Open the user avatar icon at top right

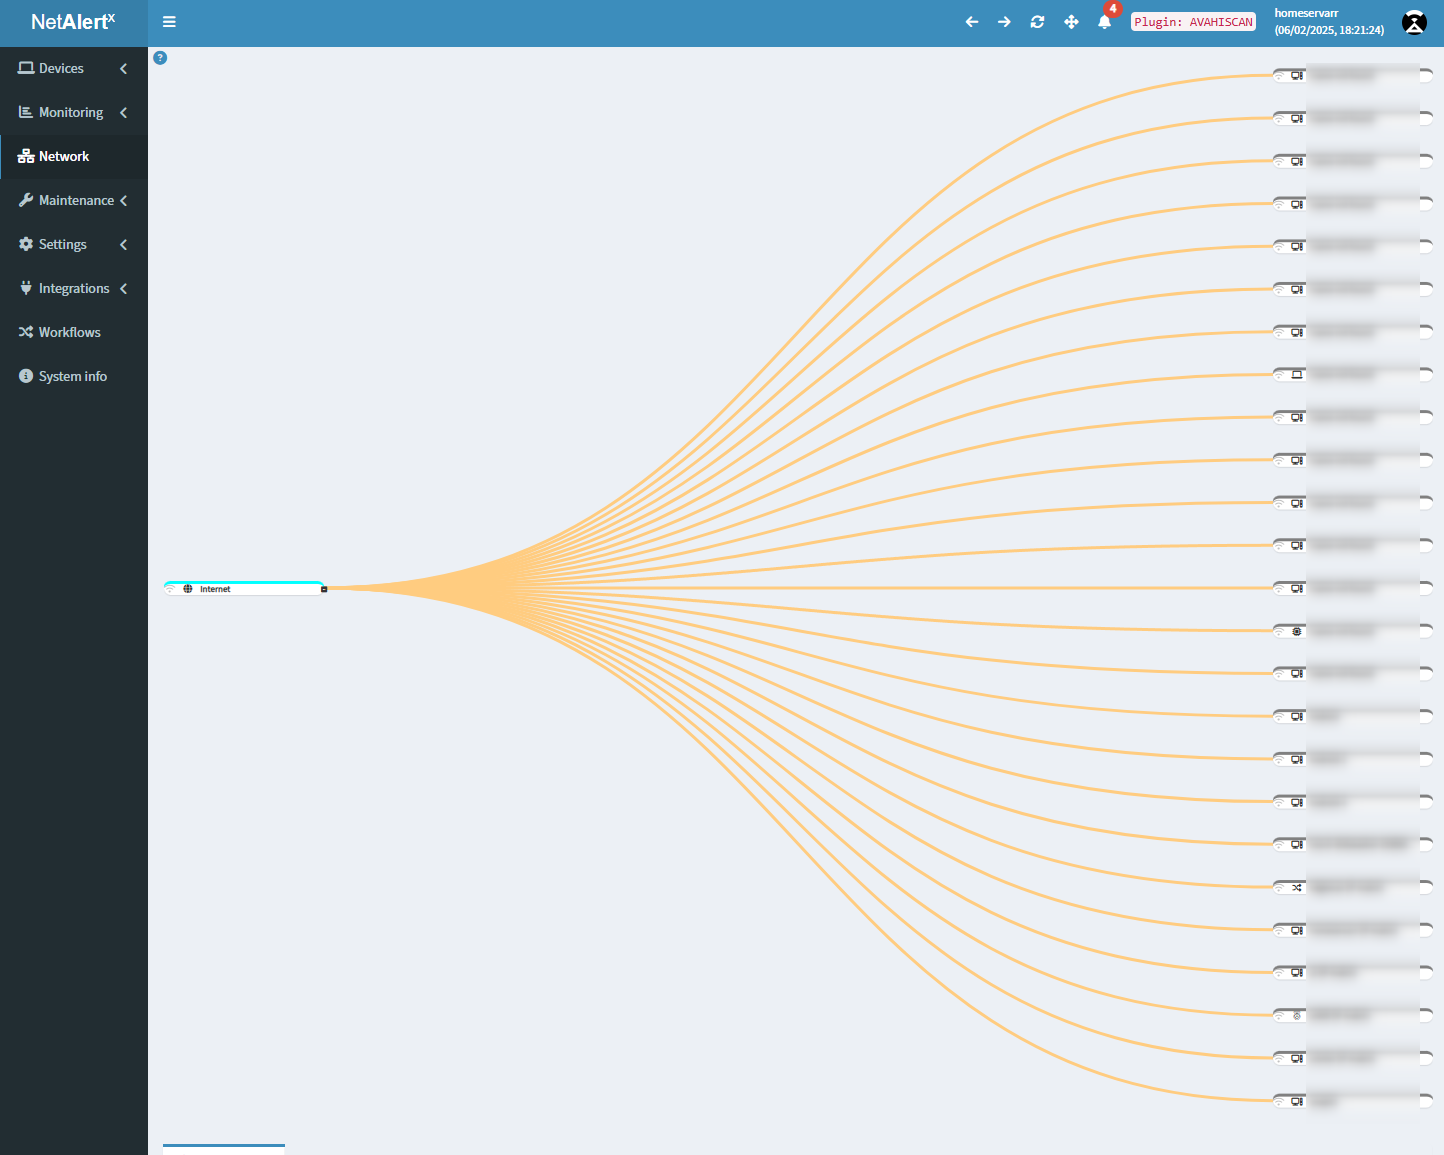point(1414,22)
